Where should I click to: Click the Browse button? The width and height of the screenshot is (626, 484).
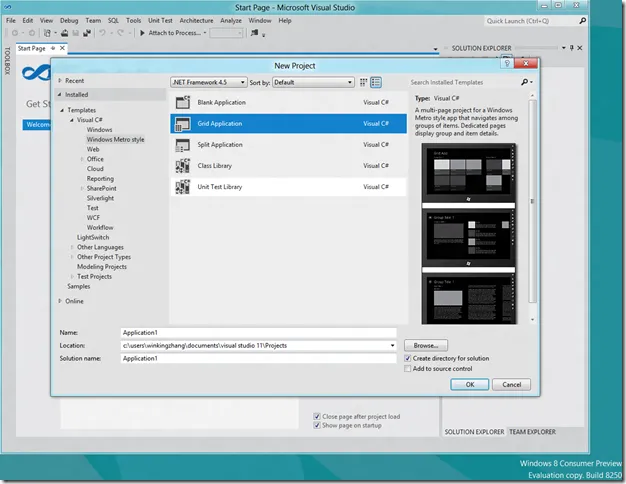coord(425,345)
